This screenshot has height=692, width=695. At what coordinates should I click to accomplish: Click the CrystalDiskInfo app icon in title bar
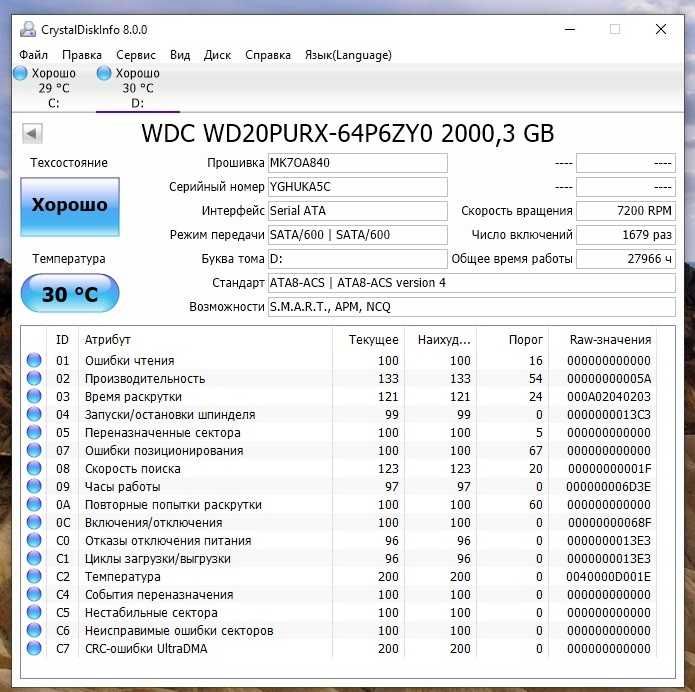point(28,30)
